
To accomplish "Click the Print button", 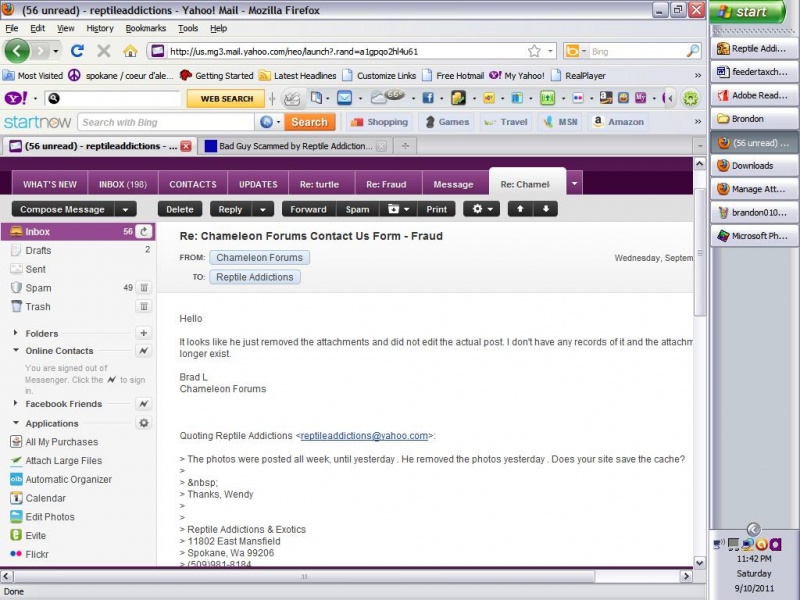I will (437, 209).
